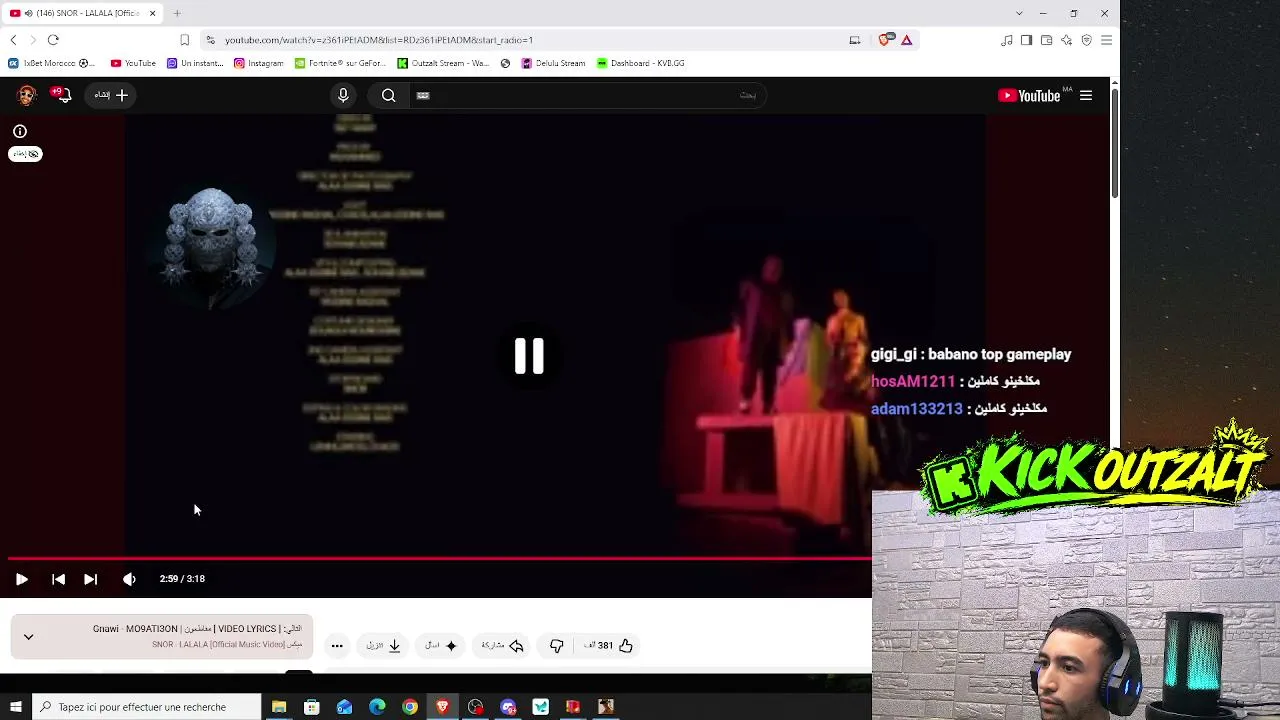Open the Windows Start menu

[x=15, y=707]
